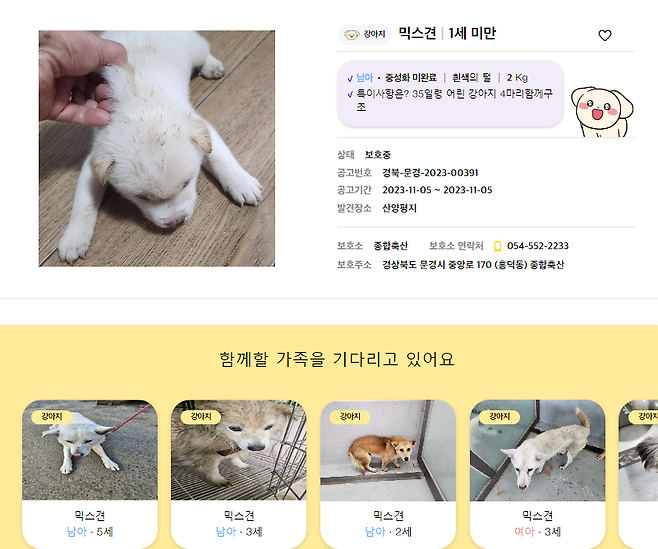The image size is (658, 549).
Task: Select the 강아지 tag on second card
Action: [x=201, y=416]
